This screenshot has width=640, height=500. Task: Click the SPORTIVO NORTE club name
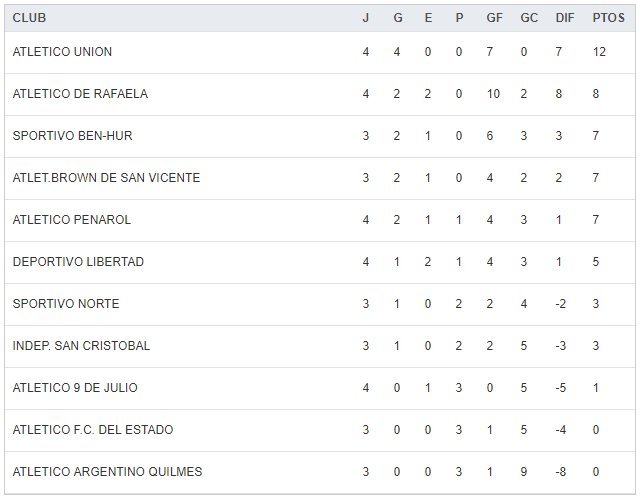[66, 304]
